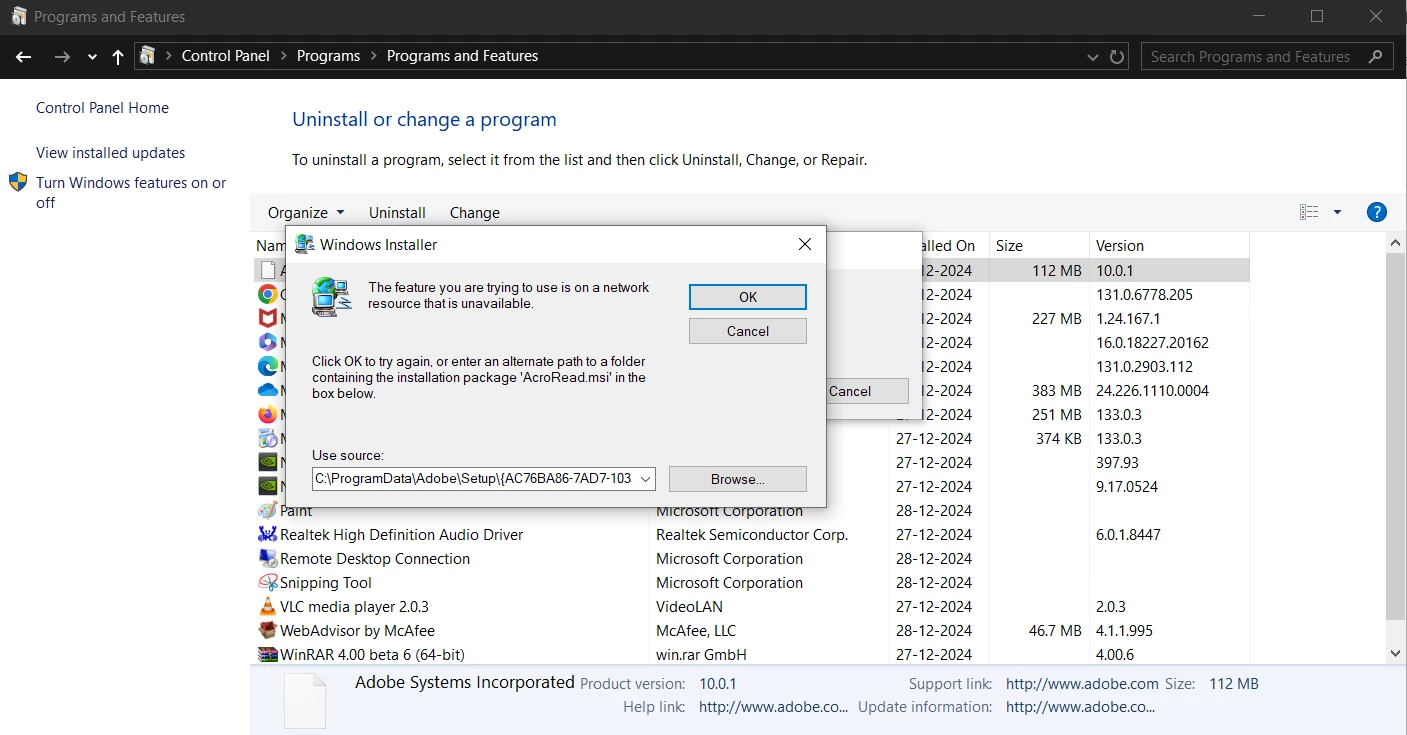Maximize the Programs and Features window
The image size is (1407, 735).
[x=1316, y=16]
